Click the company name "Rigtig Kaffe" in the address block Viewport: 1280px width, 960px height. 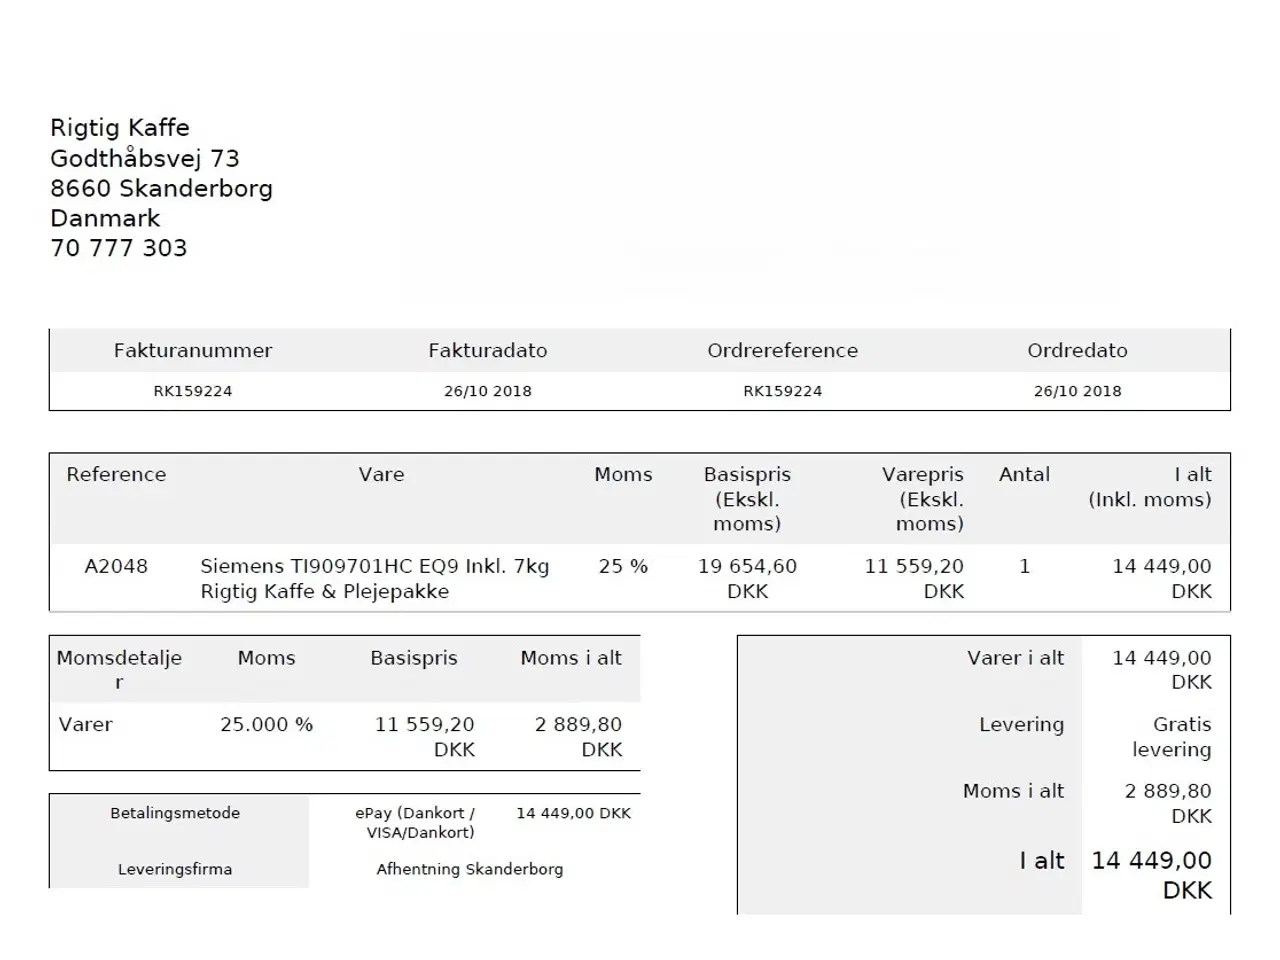[120, 128]
